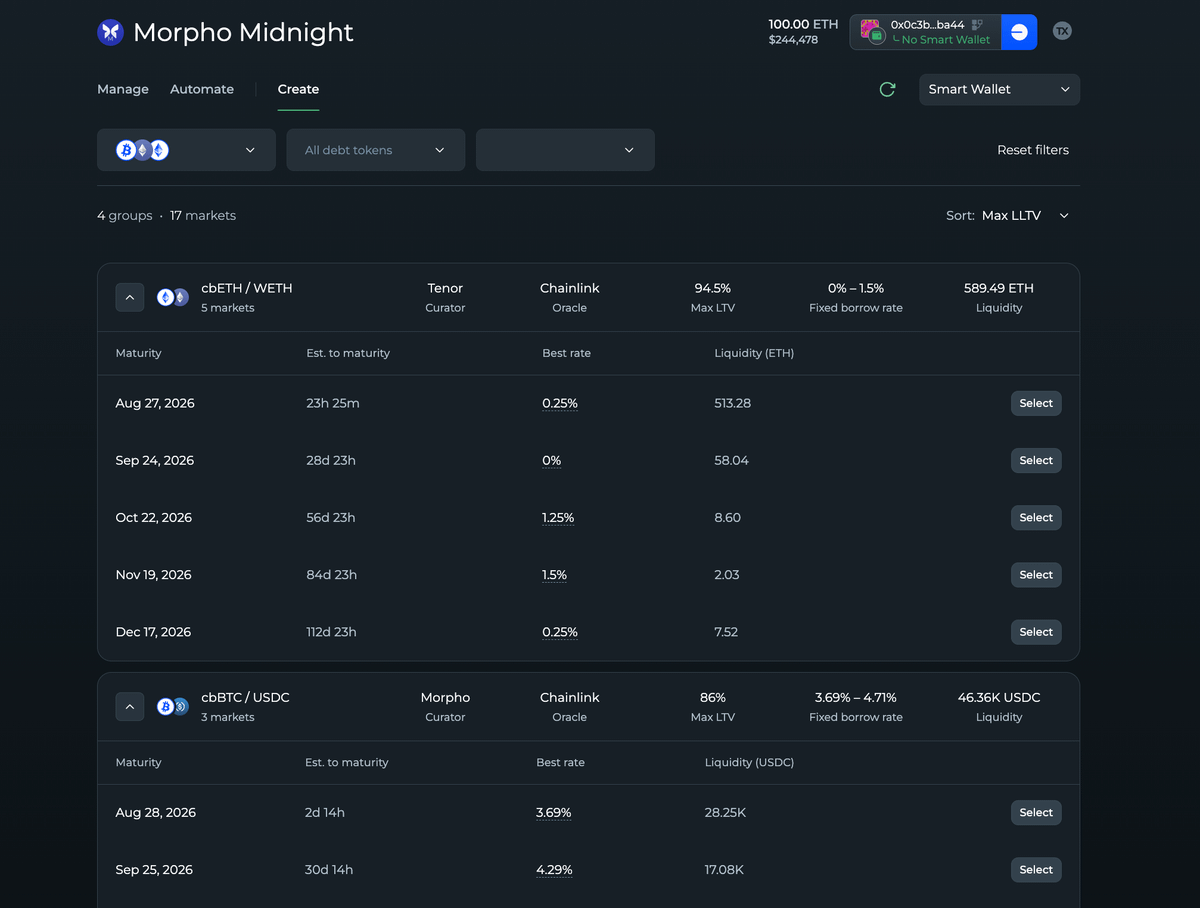
Task: Click Reset filters
Action: click(x=1033, y=150)
